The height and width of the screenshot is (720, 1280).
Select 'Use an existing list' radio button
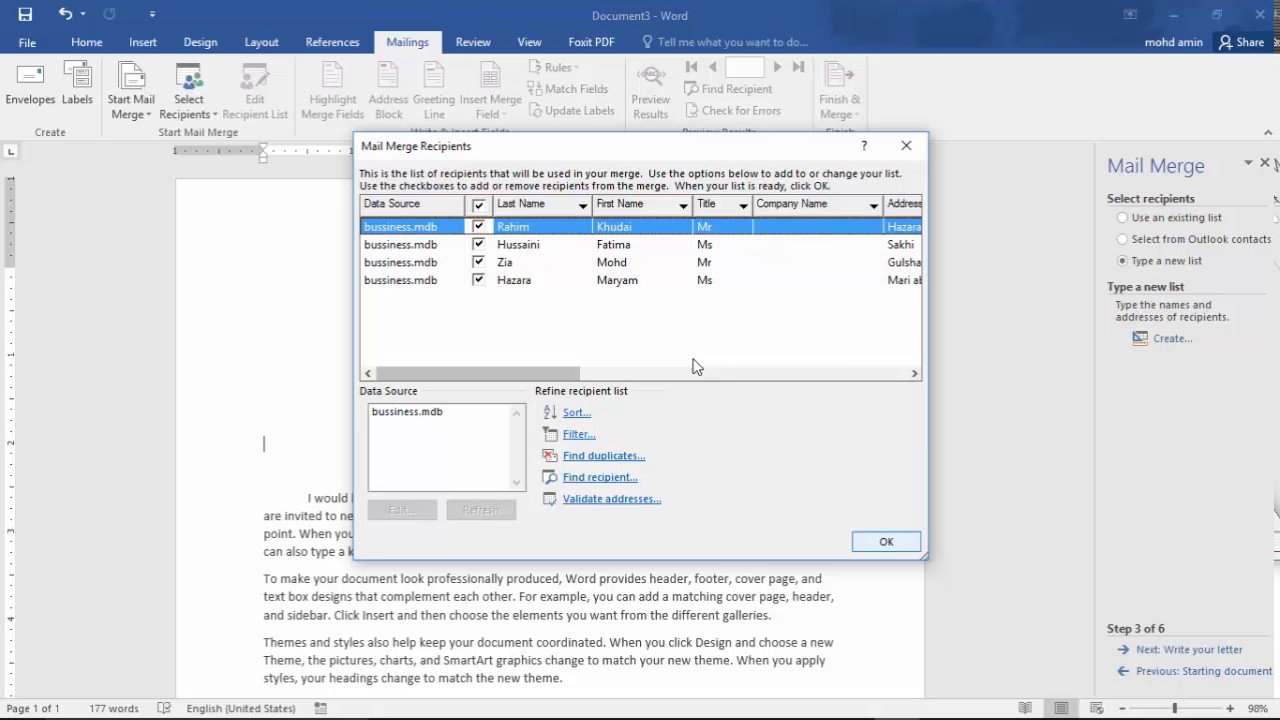click(1123, 217)
